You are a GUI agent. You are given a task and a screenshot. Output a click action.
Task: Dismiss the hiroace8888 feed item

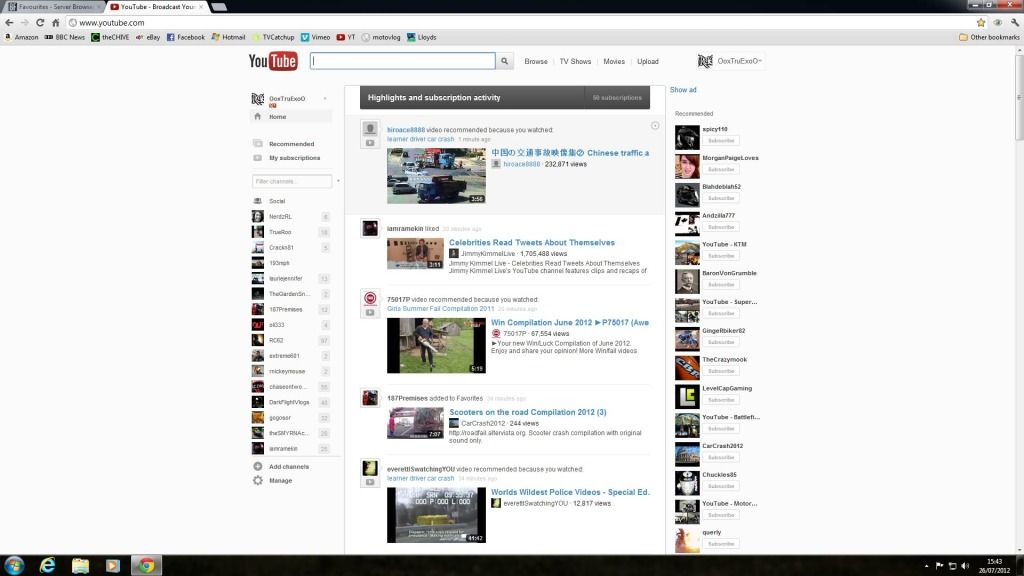655,126
